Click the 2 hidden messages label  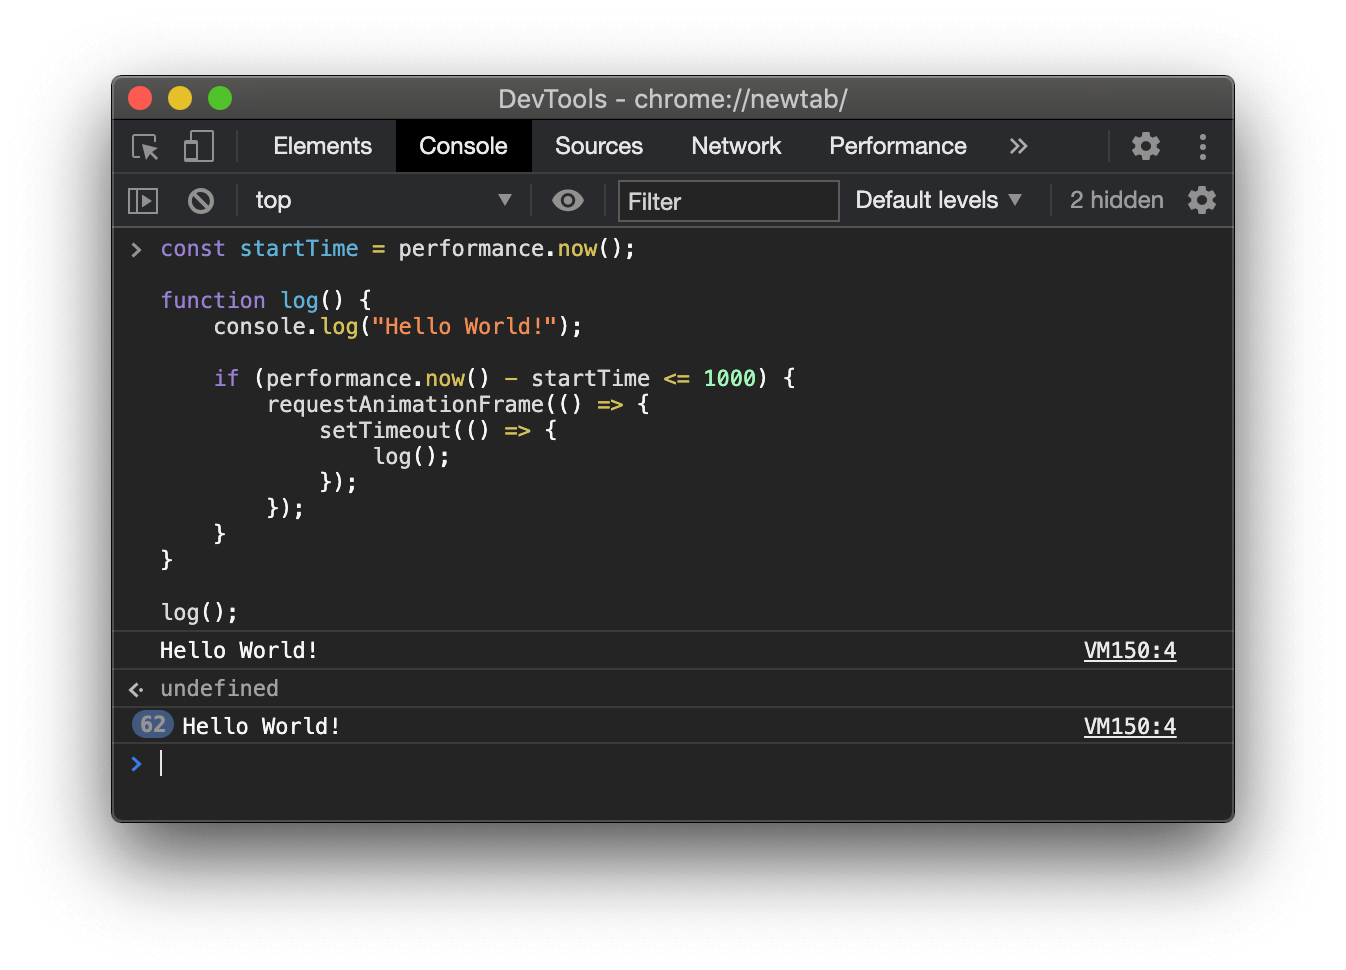(1116, 201)
